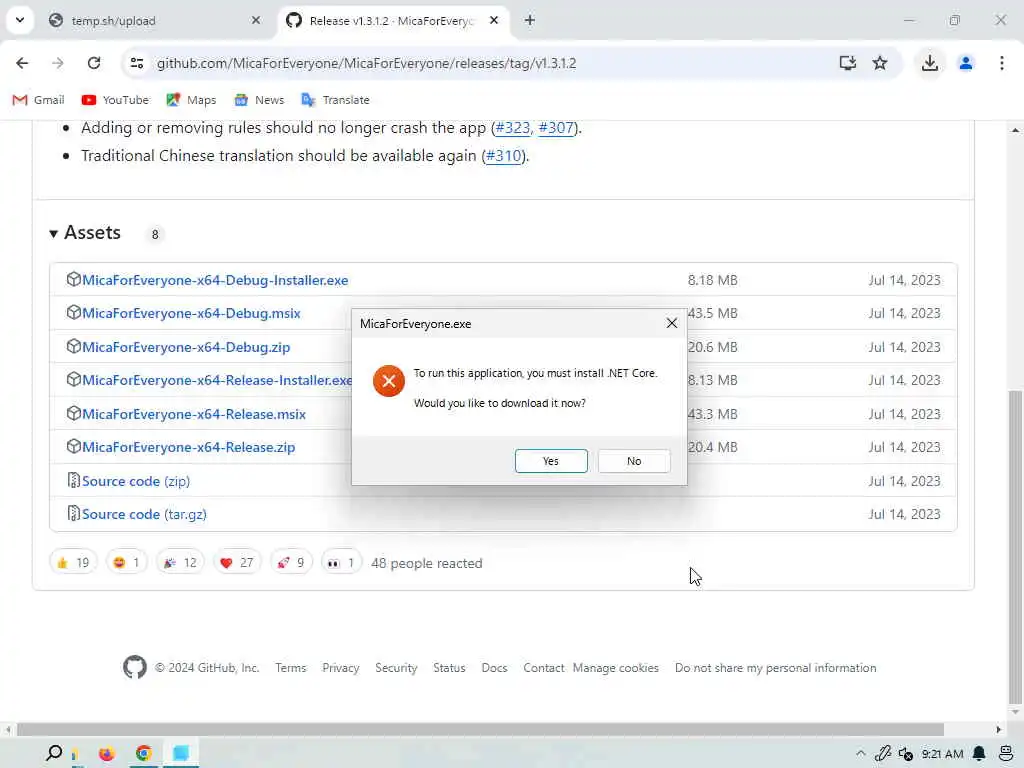Click package icon beside Debug-Installer.exe

pos(73,280)
